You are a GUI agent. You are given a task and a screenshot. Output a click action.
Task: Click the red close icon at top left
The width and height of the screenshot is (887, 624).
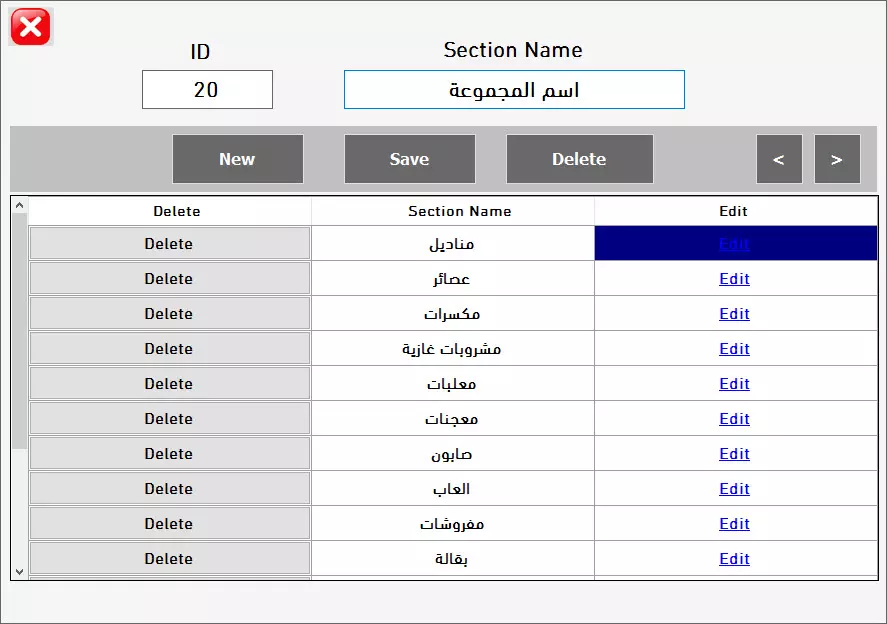[x=29, y=27]
